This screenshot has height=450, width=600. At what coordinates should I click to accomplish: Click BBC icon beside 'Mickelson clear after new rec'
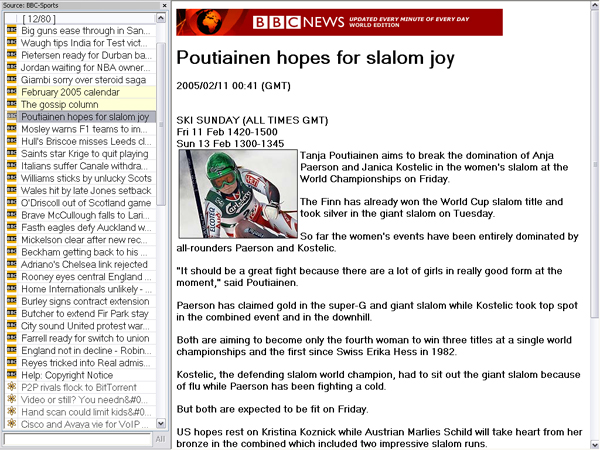point(11,239)
